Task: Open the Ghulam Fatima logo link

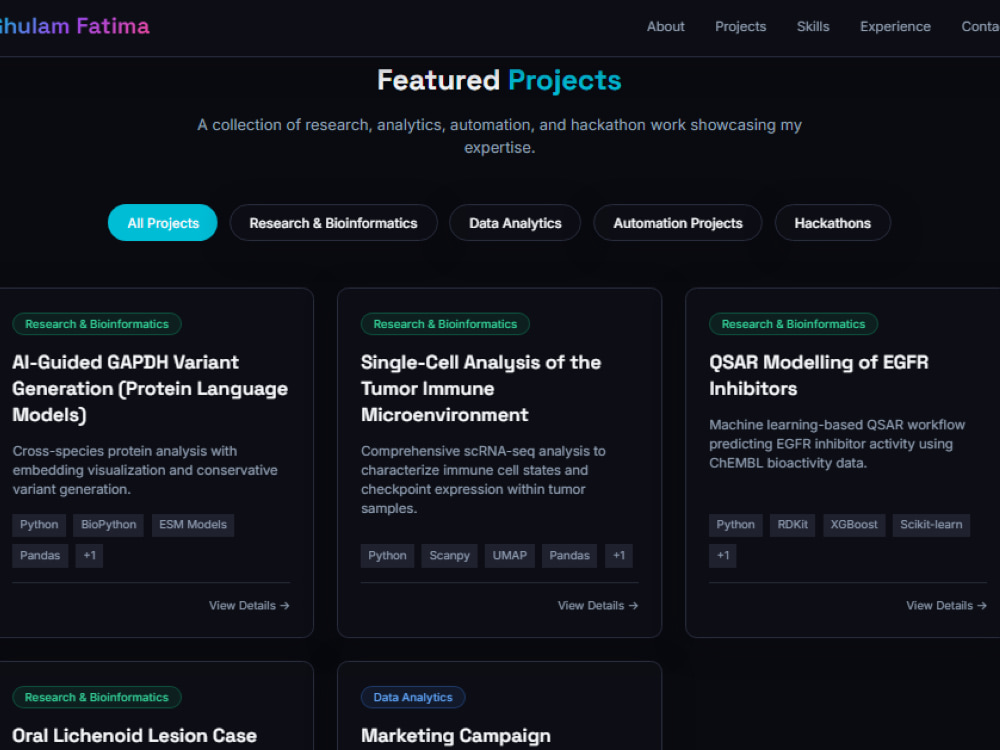Action: [x=74, y=26]
